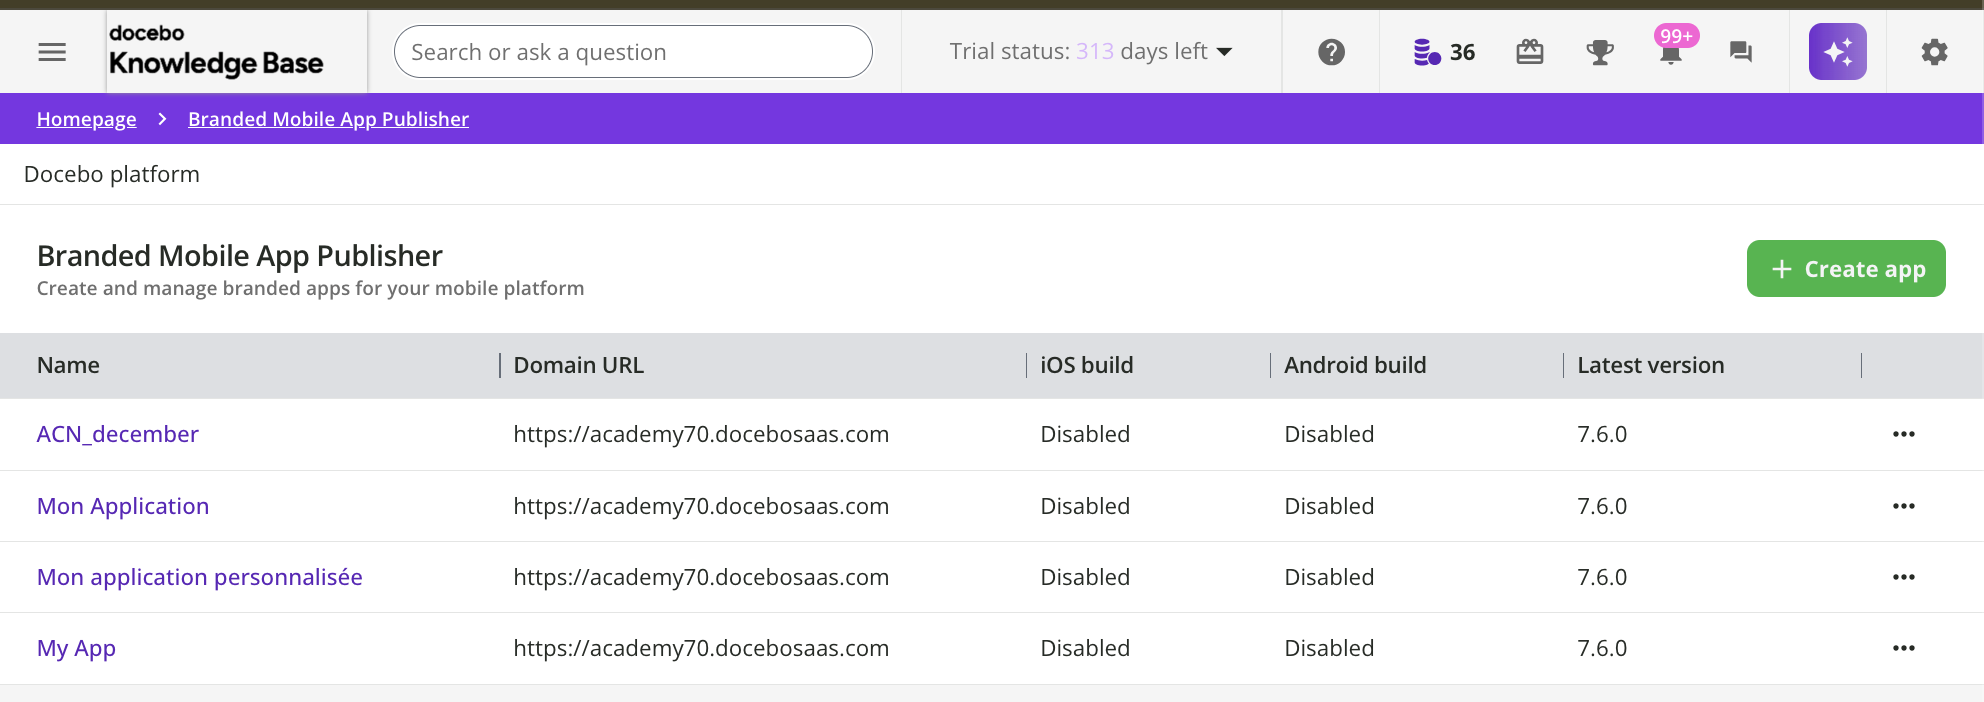1984x702 pixels.
Task: Open the hamburger main menu
Action: click(x=52, y=52)
